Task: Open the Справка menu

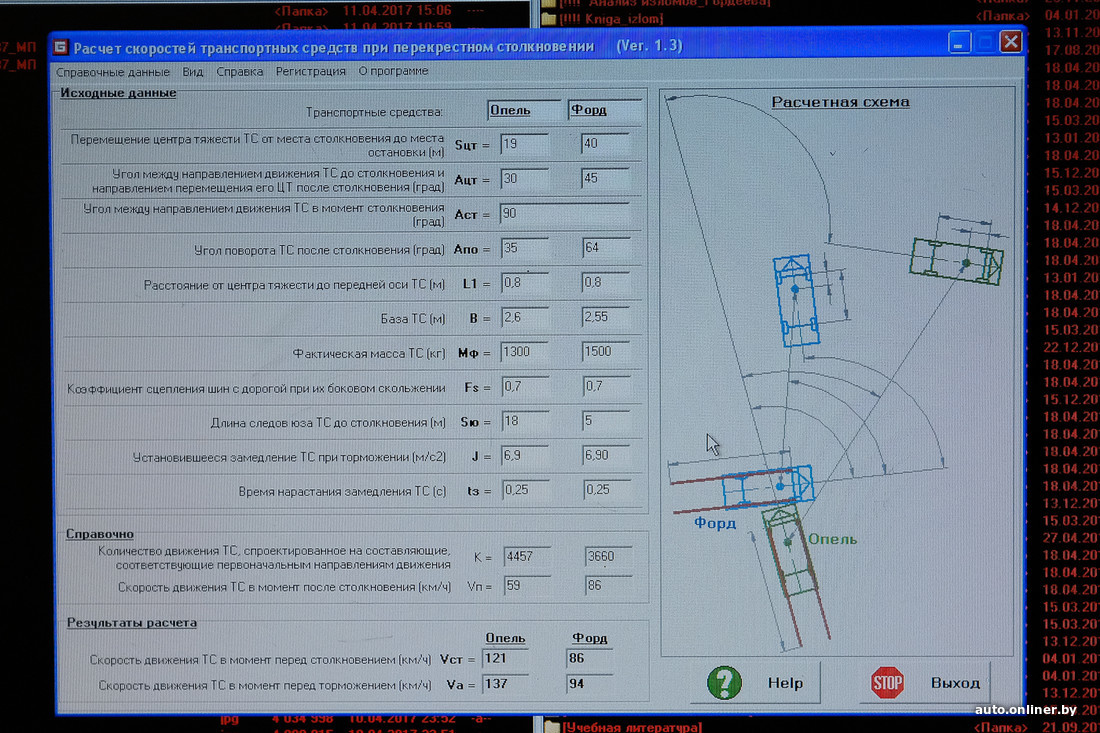Action: (239, 72)
